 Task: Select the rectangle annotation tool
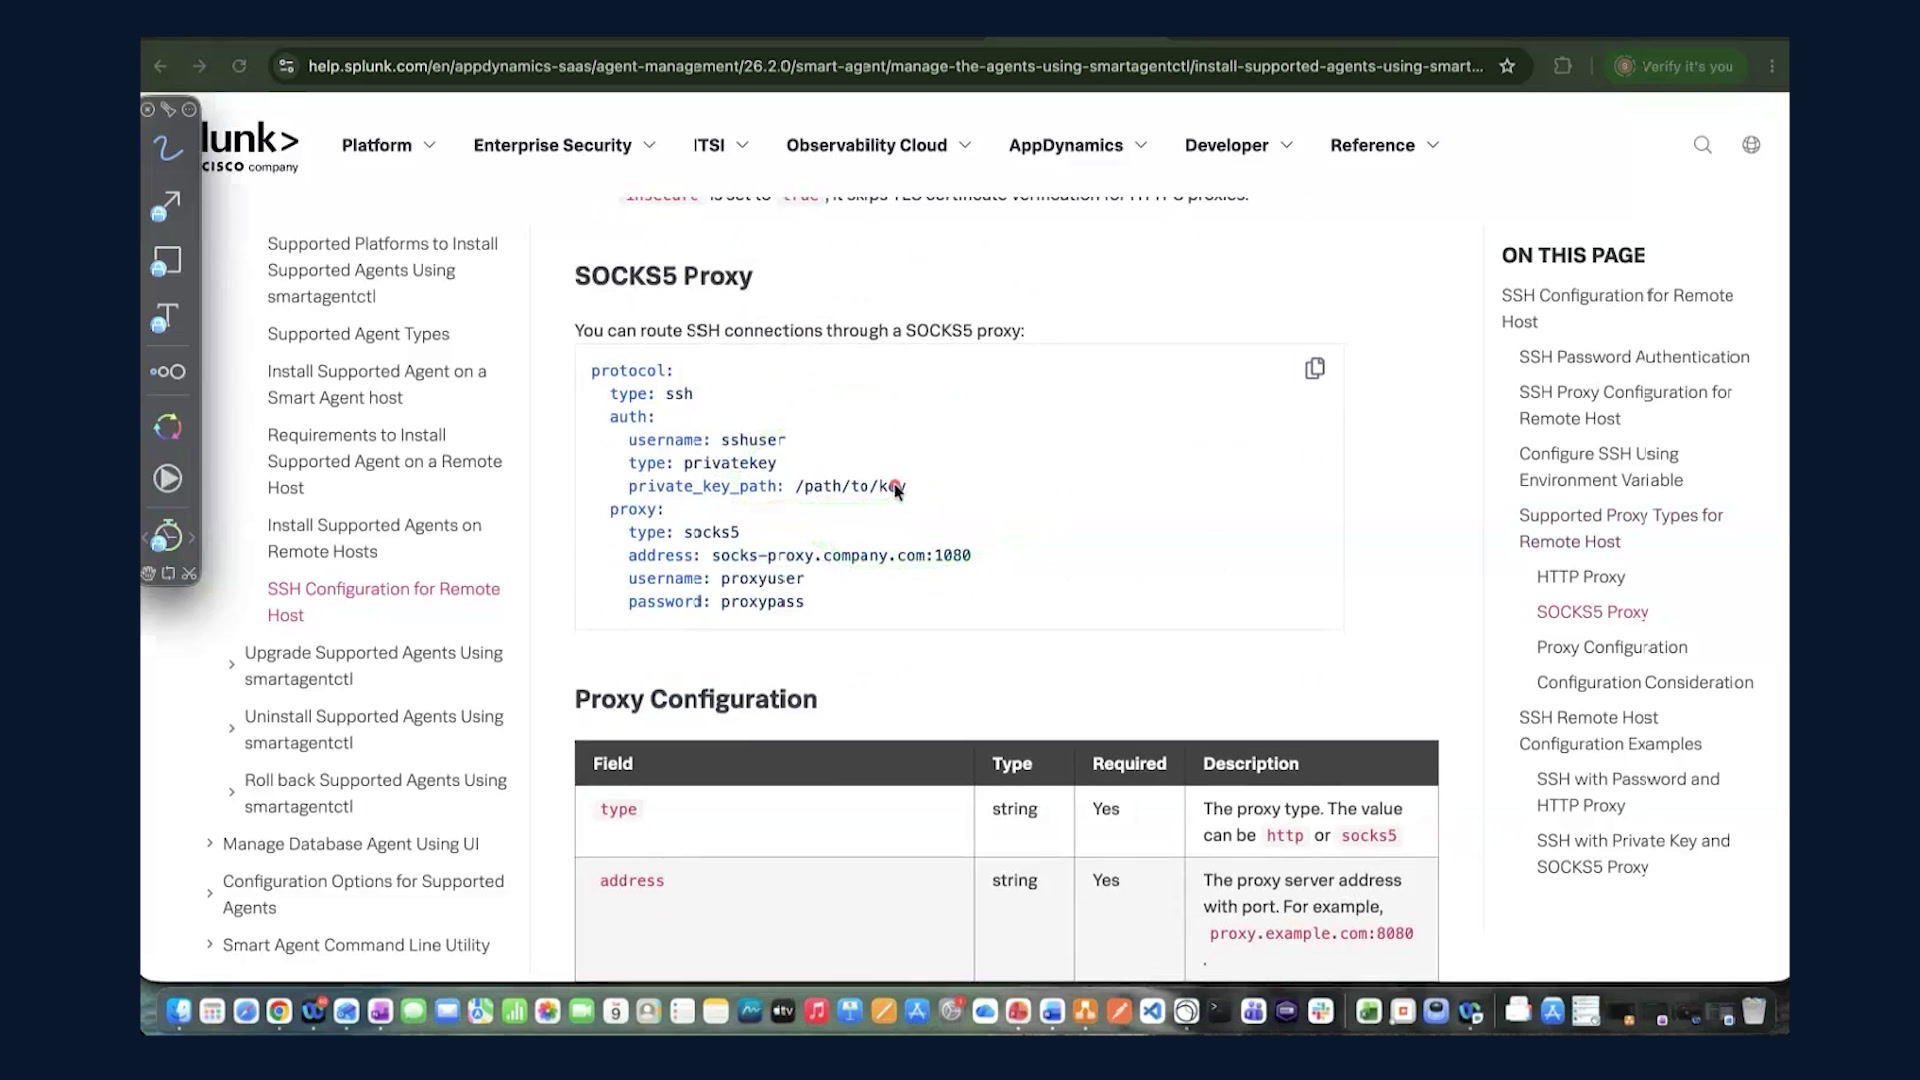166,261
